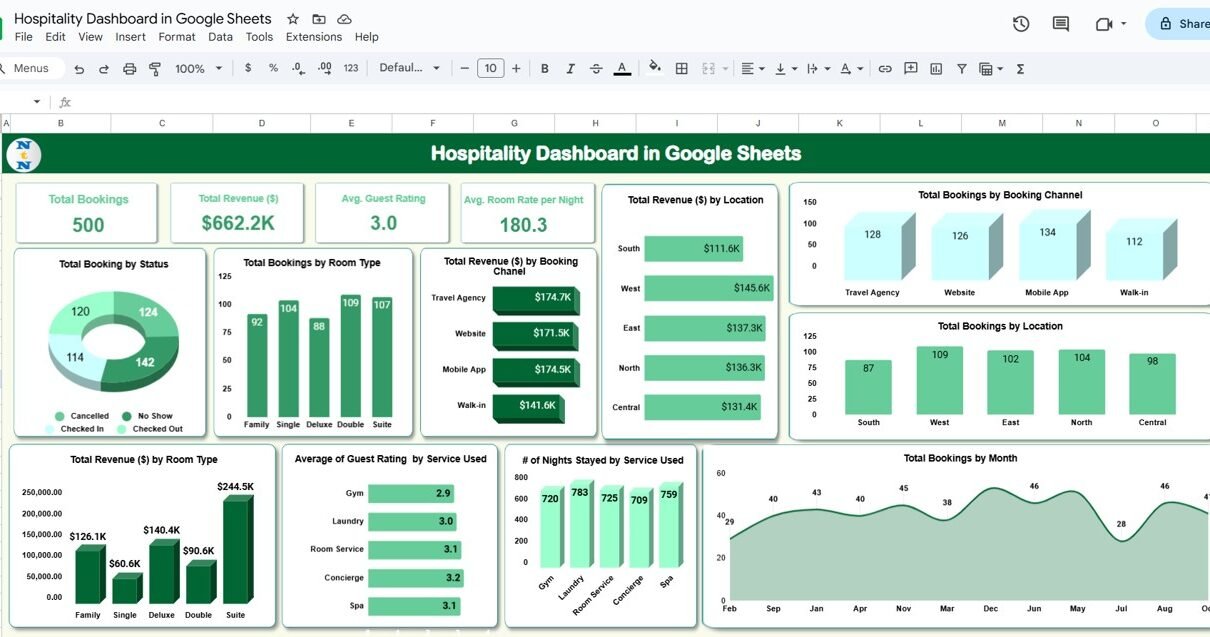Select the Total Revenue ($) card
This screenshot has width=1210, height=637.
point(238,212)
